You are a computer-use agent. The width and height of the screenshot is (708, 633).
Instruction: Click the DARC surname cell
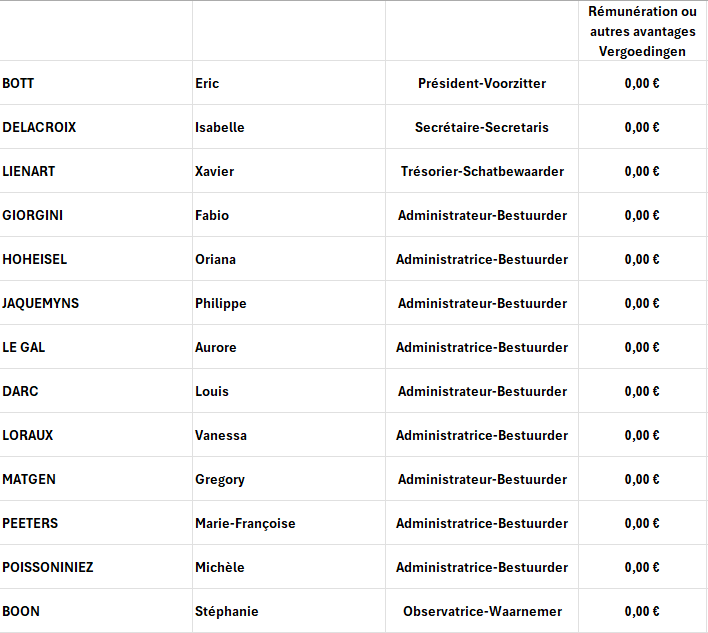[x=21, y=391]
